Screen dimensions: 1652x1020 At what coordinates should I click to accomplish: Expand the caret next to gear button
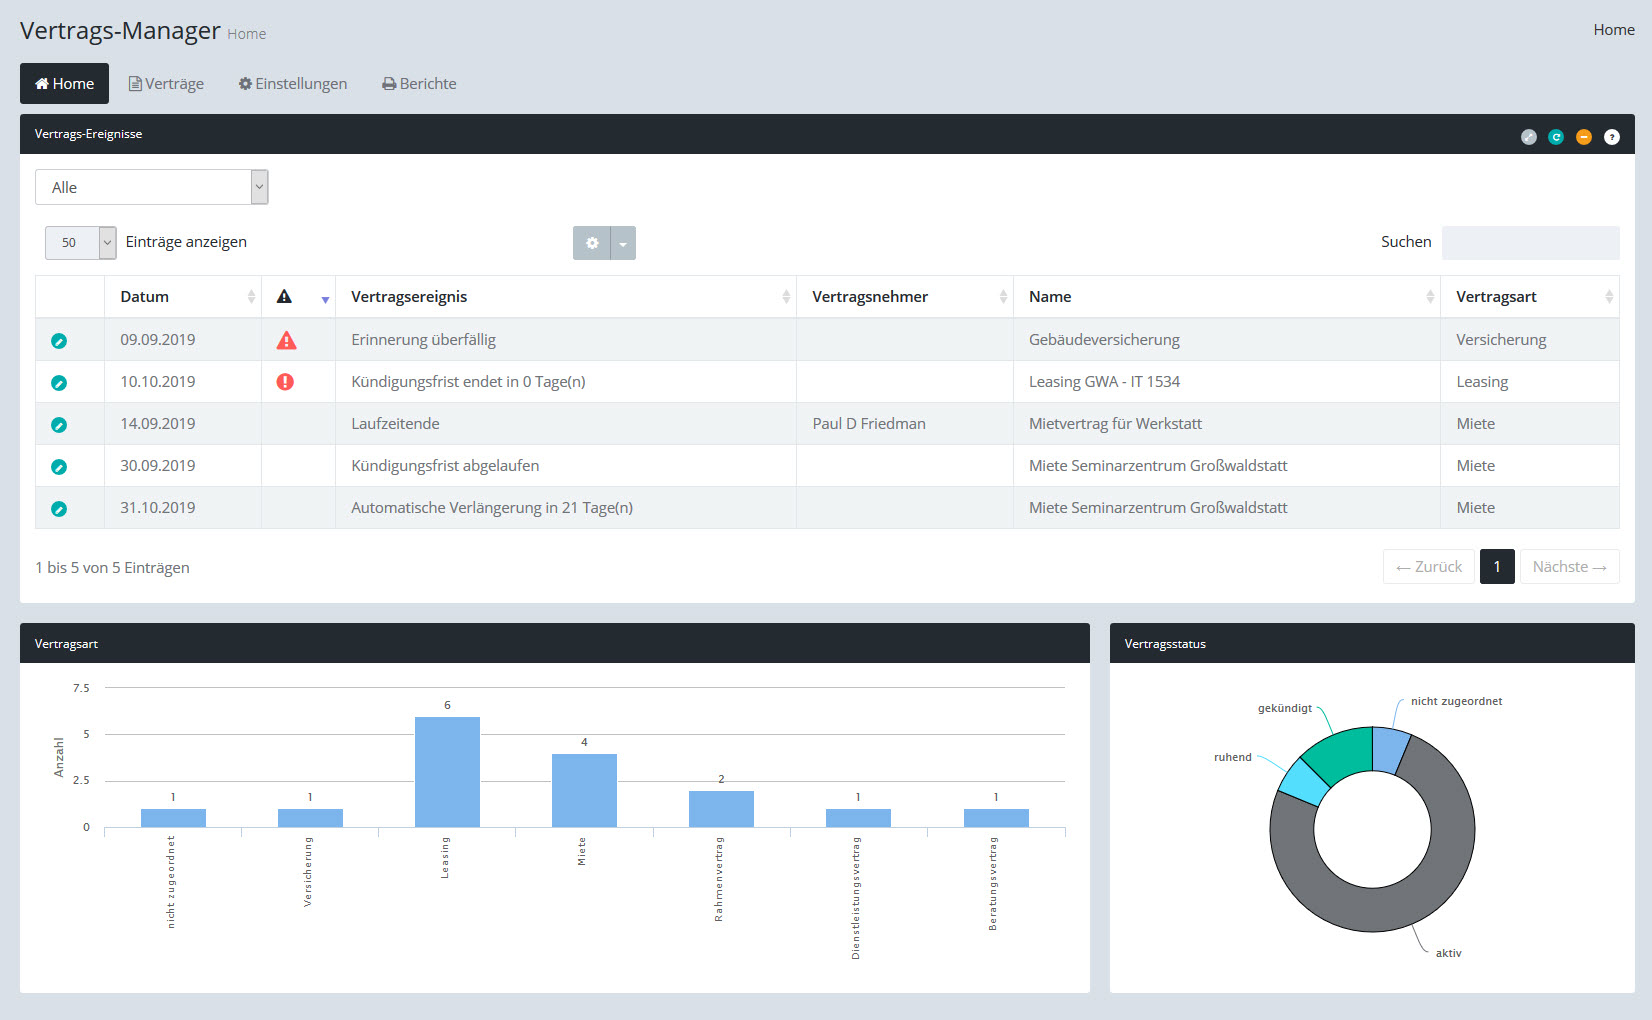click(x=623, y=243)
